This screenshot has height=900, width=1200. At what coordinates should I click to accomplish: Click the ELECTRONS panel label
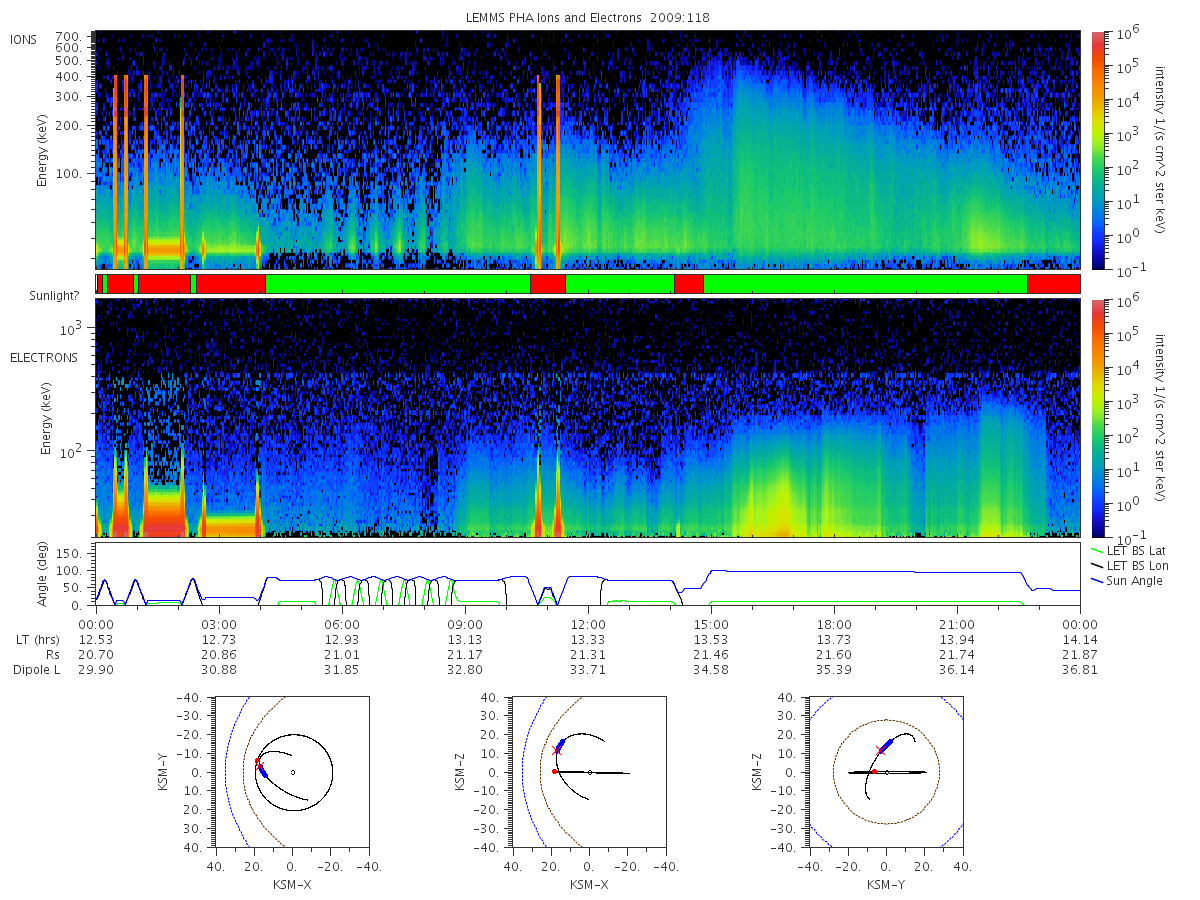(x=43, y=357)
